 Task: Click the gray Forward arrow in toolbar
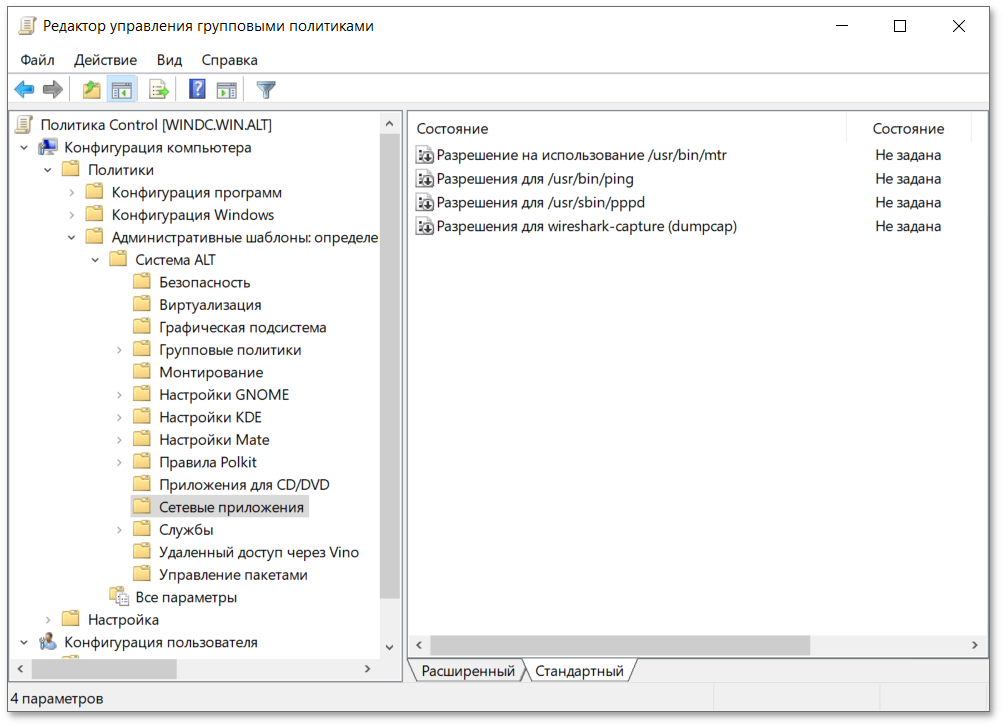click(x=53, y=90)
